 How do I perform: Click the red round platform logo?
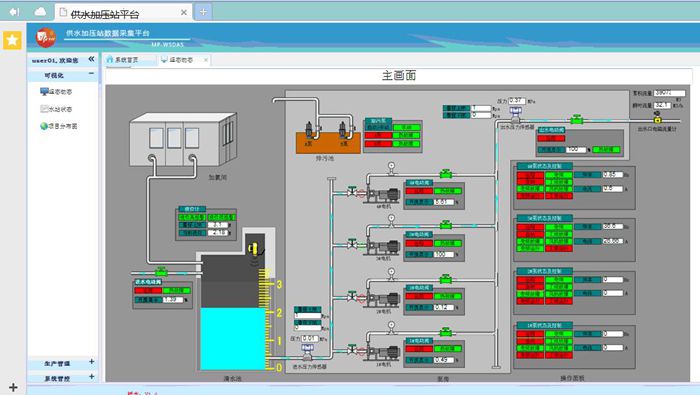46,37
